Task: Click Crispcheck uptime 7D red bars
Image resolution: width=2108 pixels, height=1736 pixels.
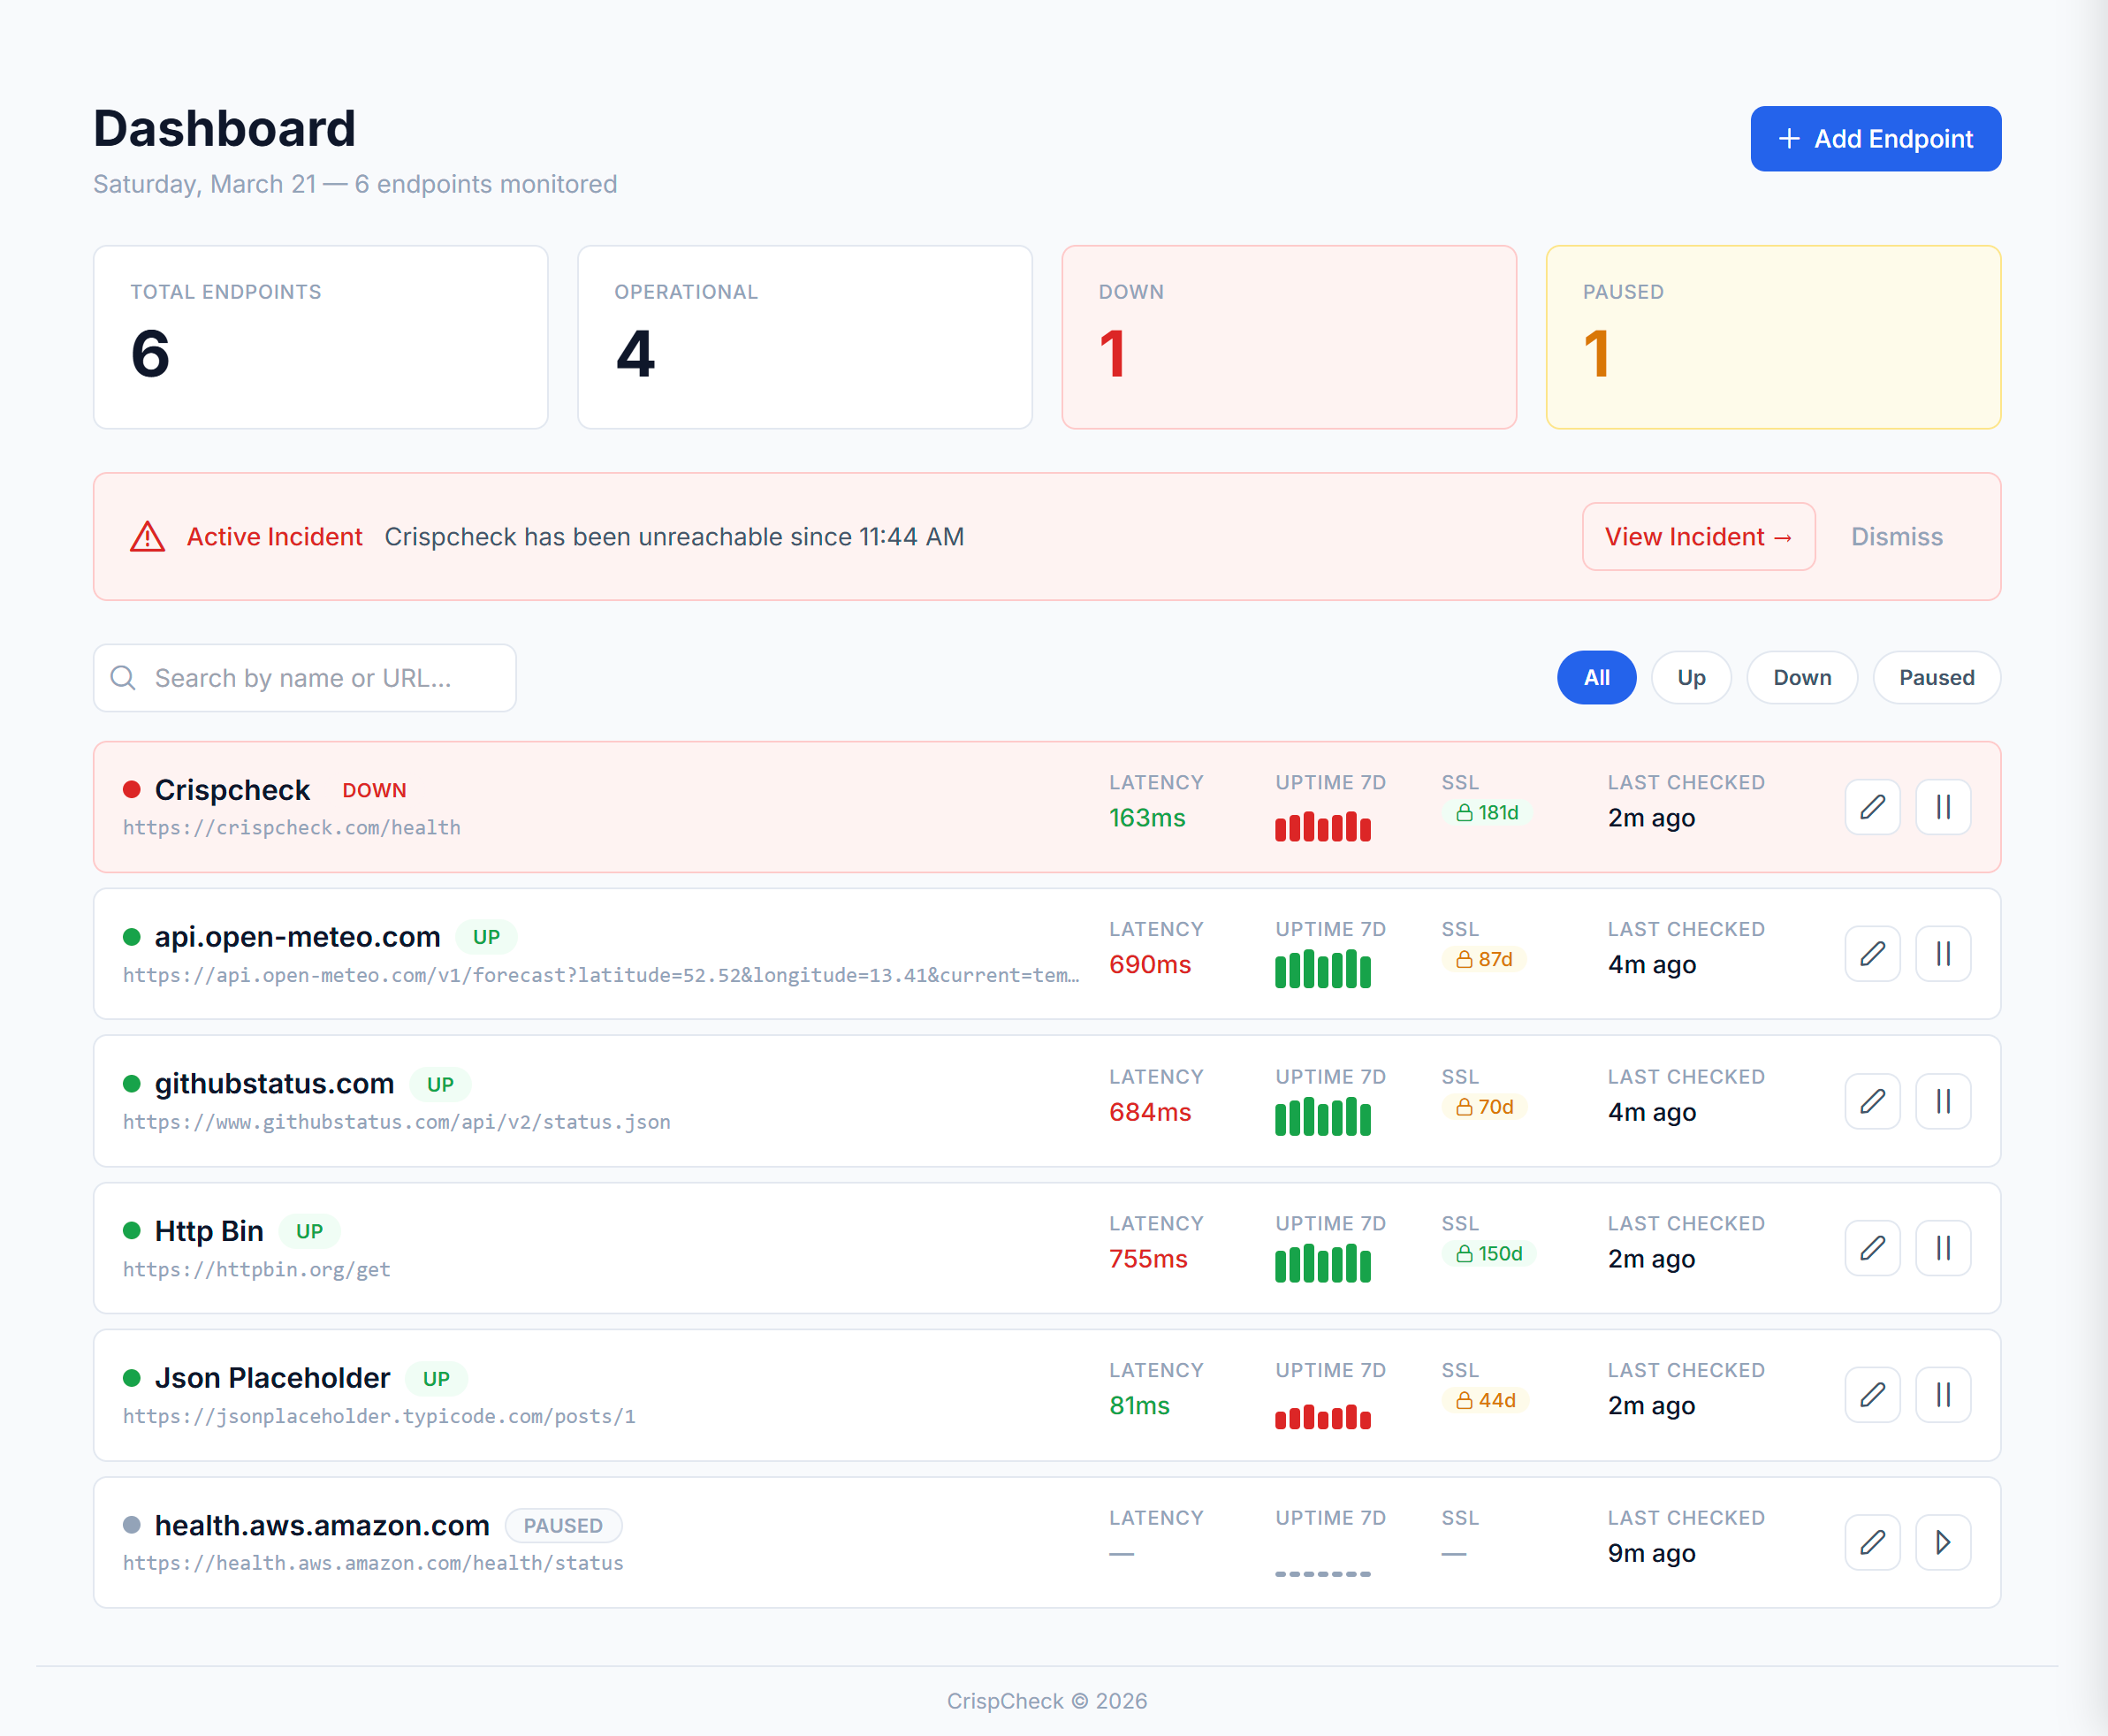Action: point(1322,827)
